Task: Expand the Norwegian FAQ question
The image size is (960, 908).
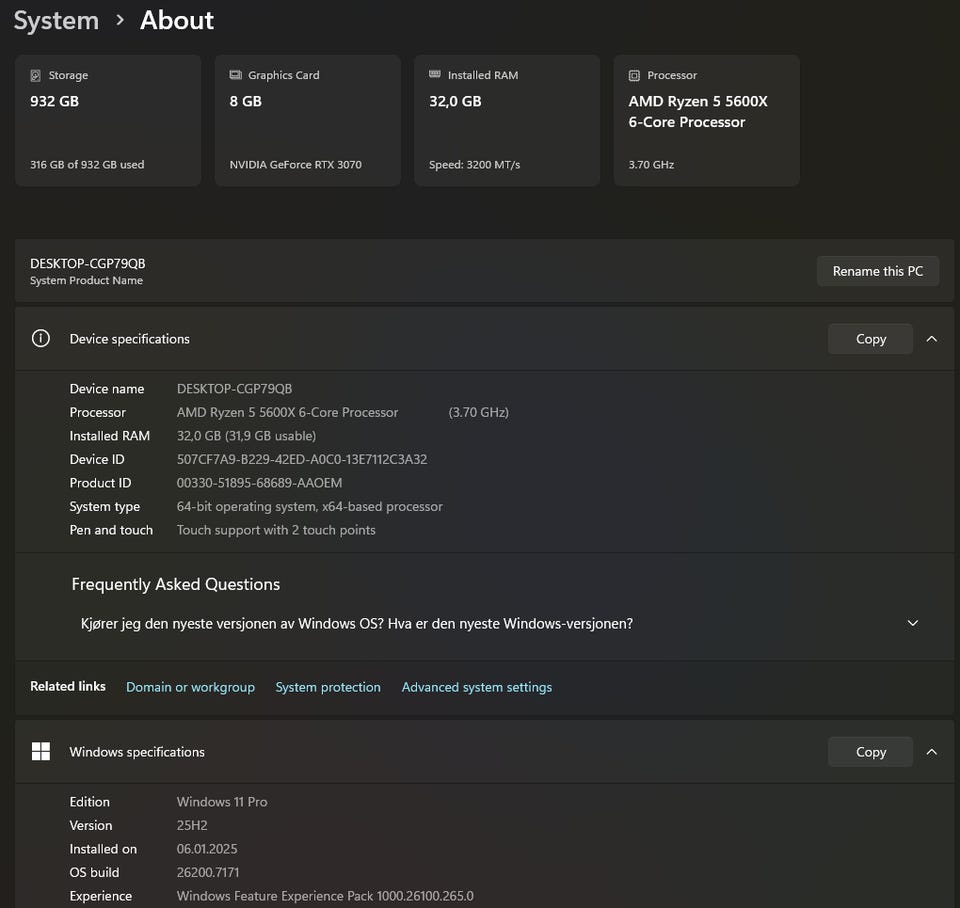Action: click(912, 623)
